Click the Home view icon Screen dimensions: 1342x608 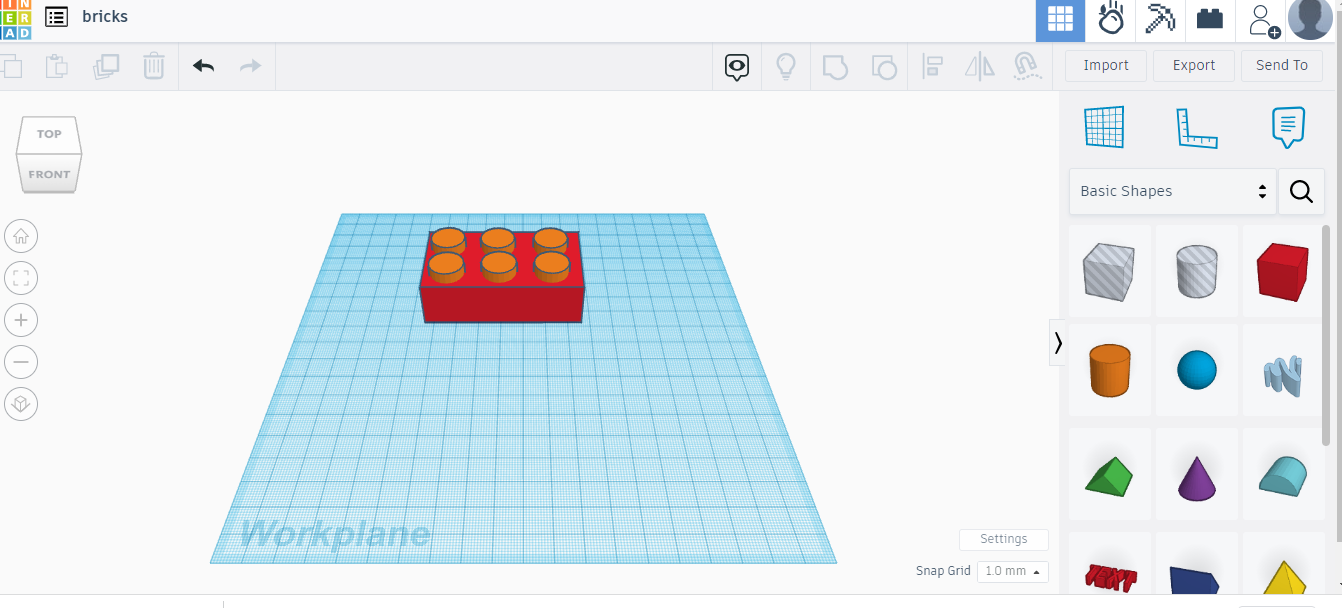pyautogui.click(x=21, y=237)
